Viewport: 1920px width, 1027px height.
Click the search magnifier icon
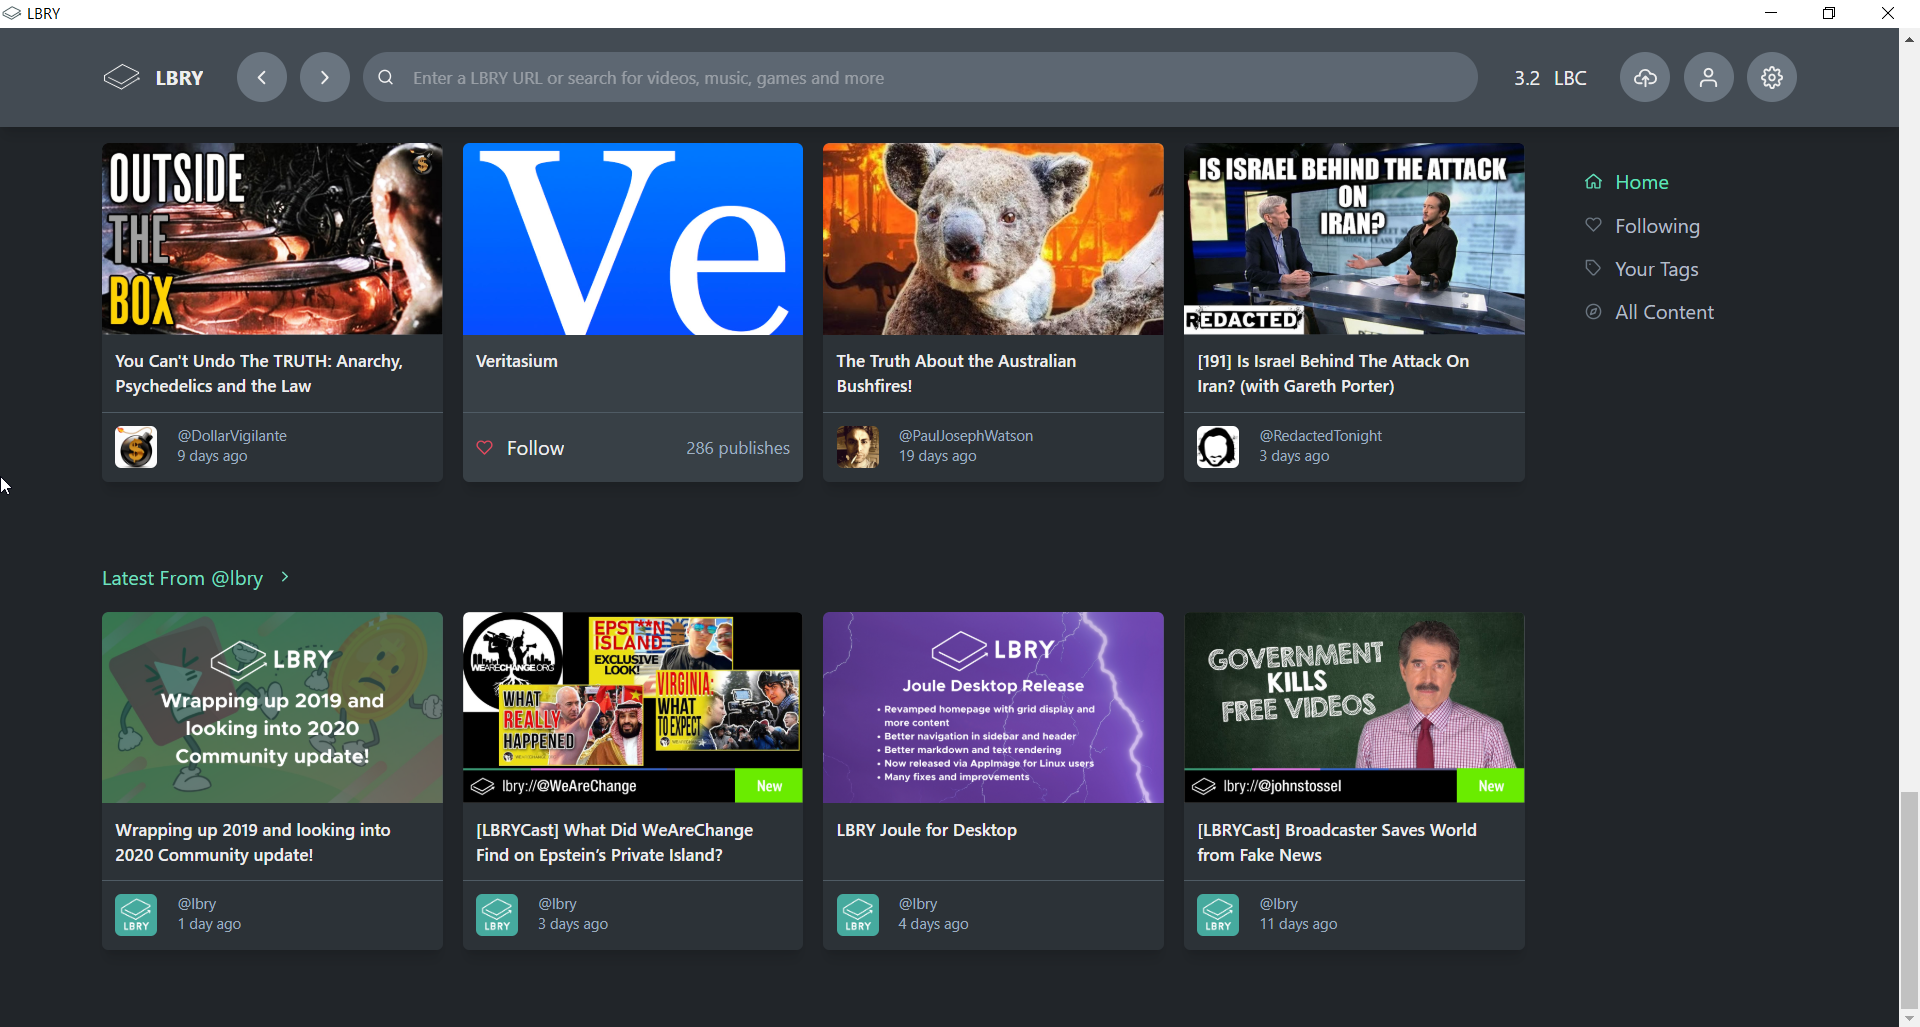click(x=386, y=78)
